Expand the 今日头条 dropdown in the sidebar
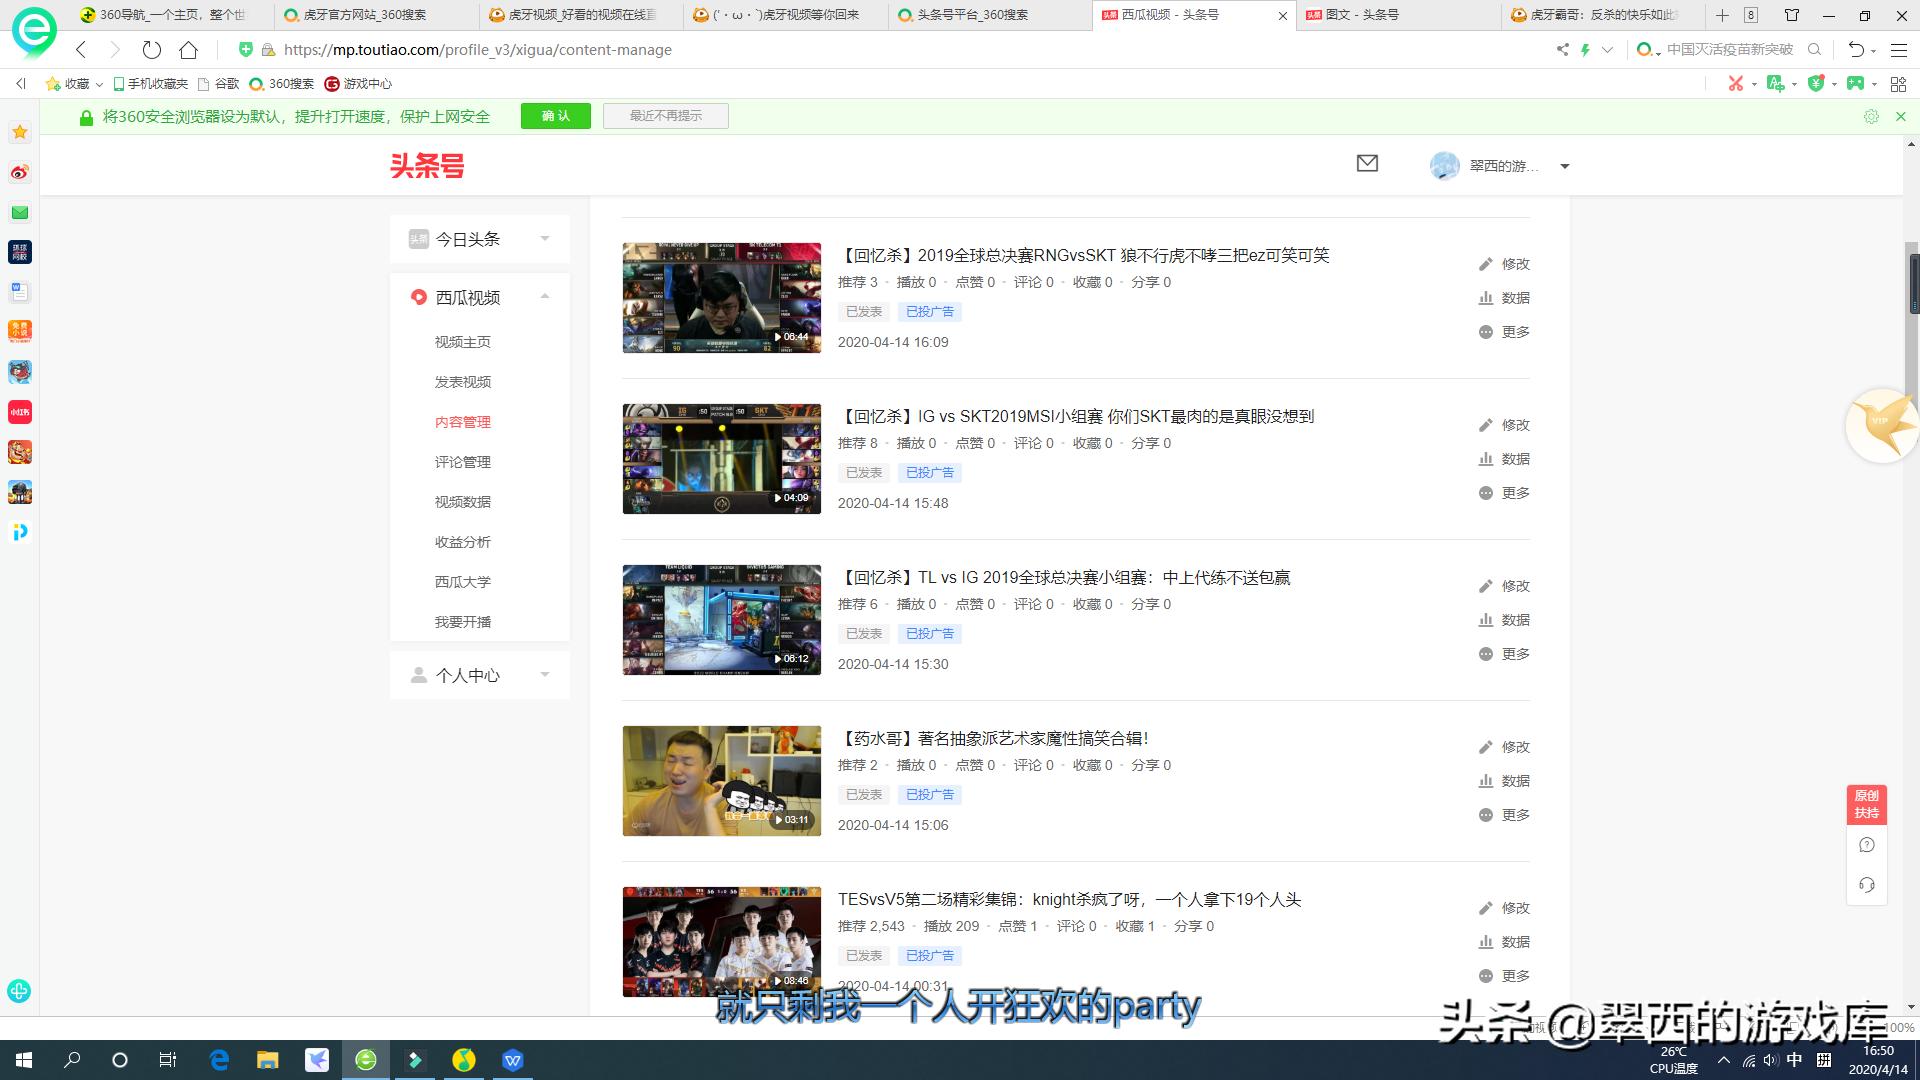Viewport: 1920px width, 1080px height. (545, 238)
